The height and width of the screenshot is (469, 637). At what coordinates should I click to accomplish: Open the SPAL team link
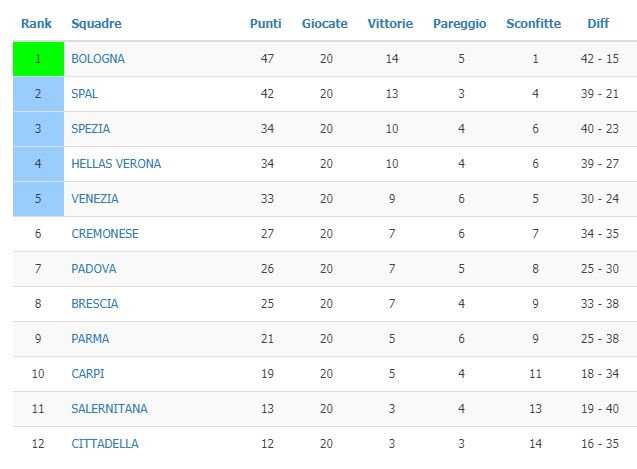pos(85,94)
